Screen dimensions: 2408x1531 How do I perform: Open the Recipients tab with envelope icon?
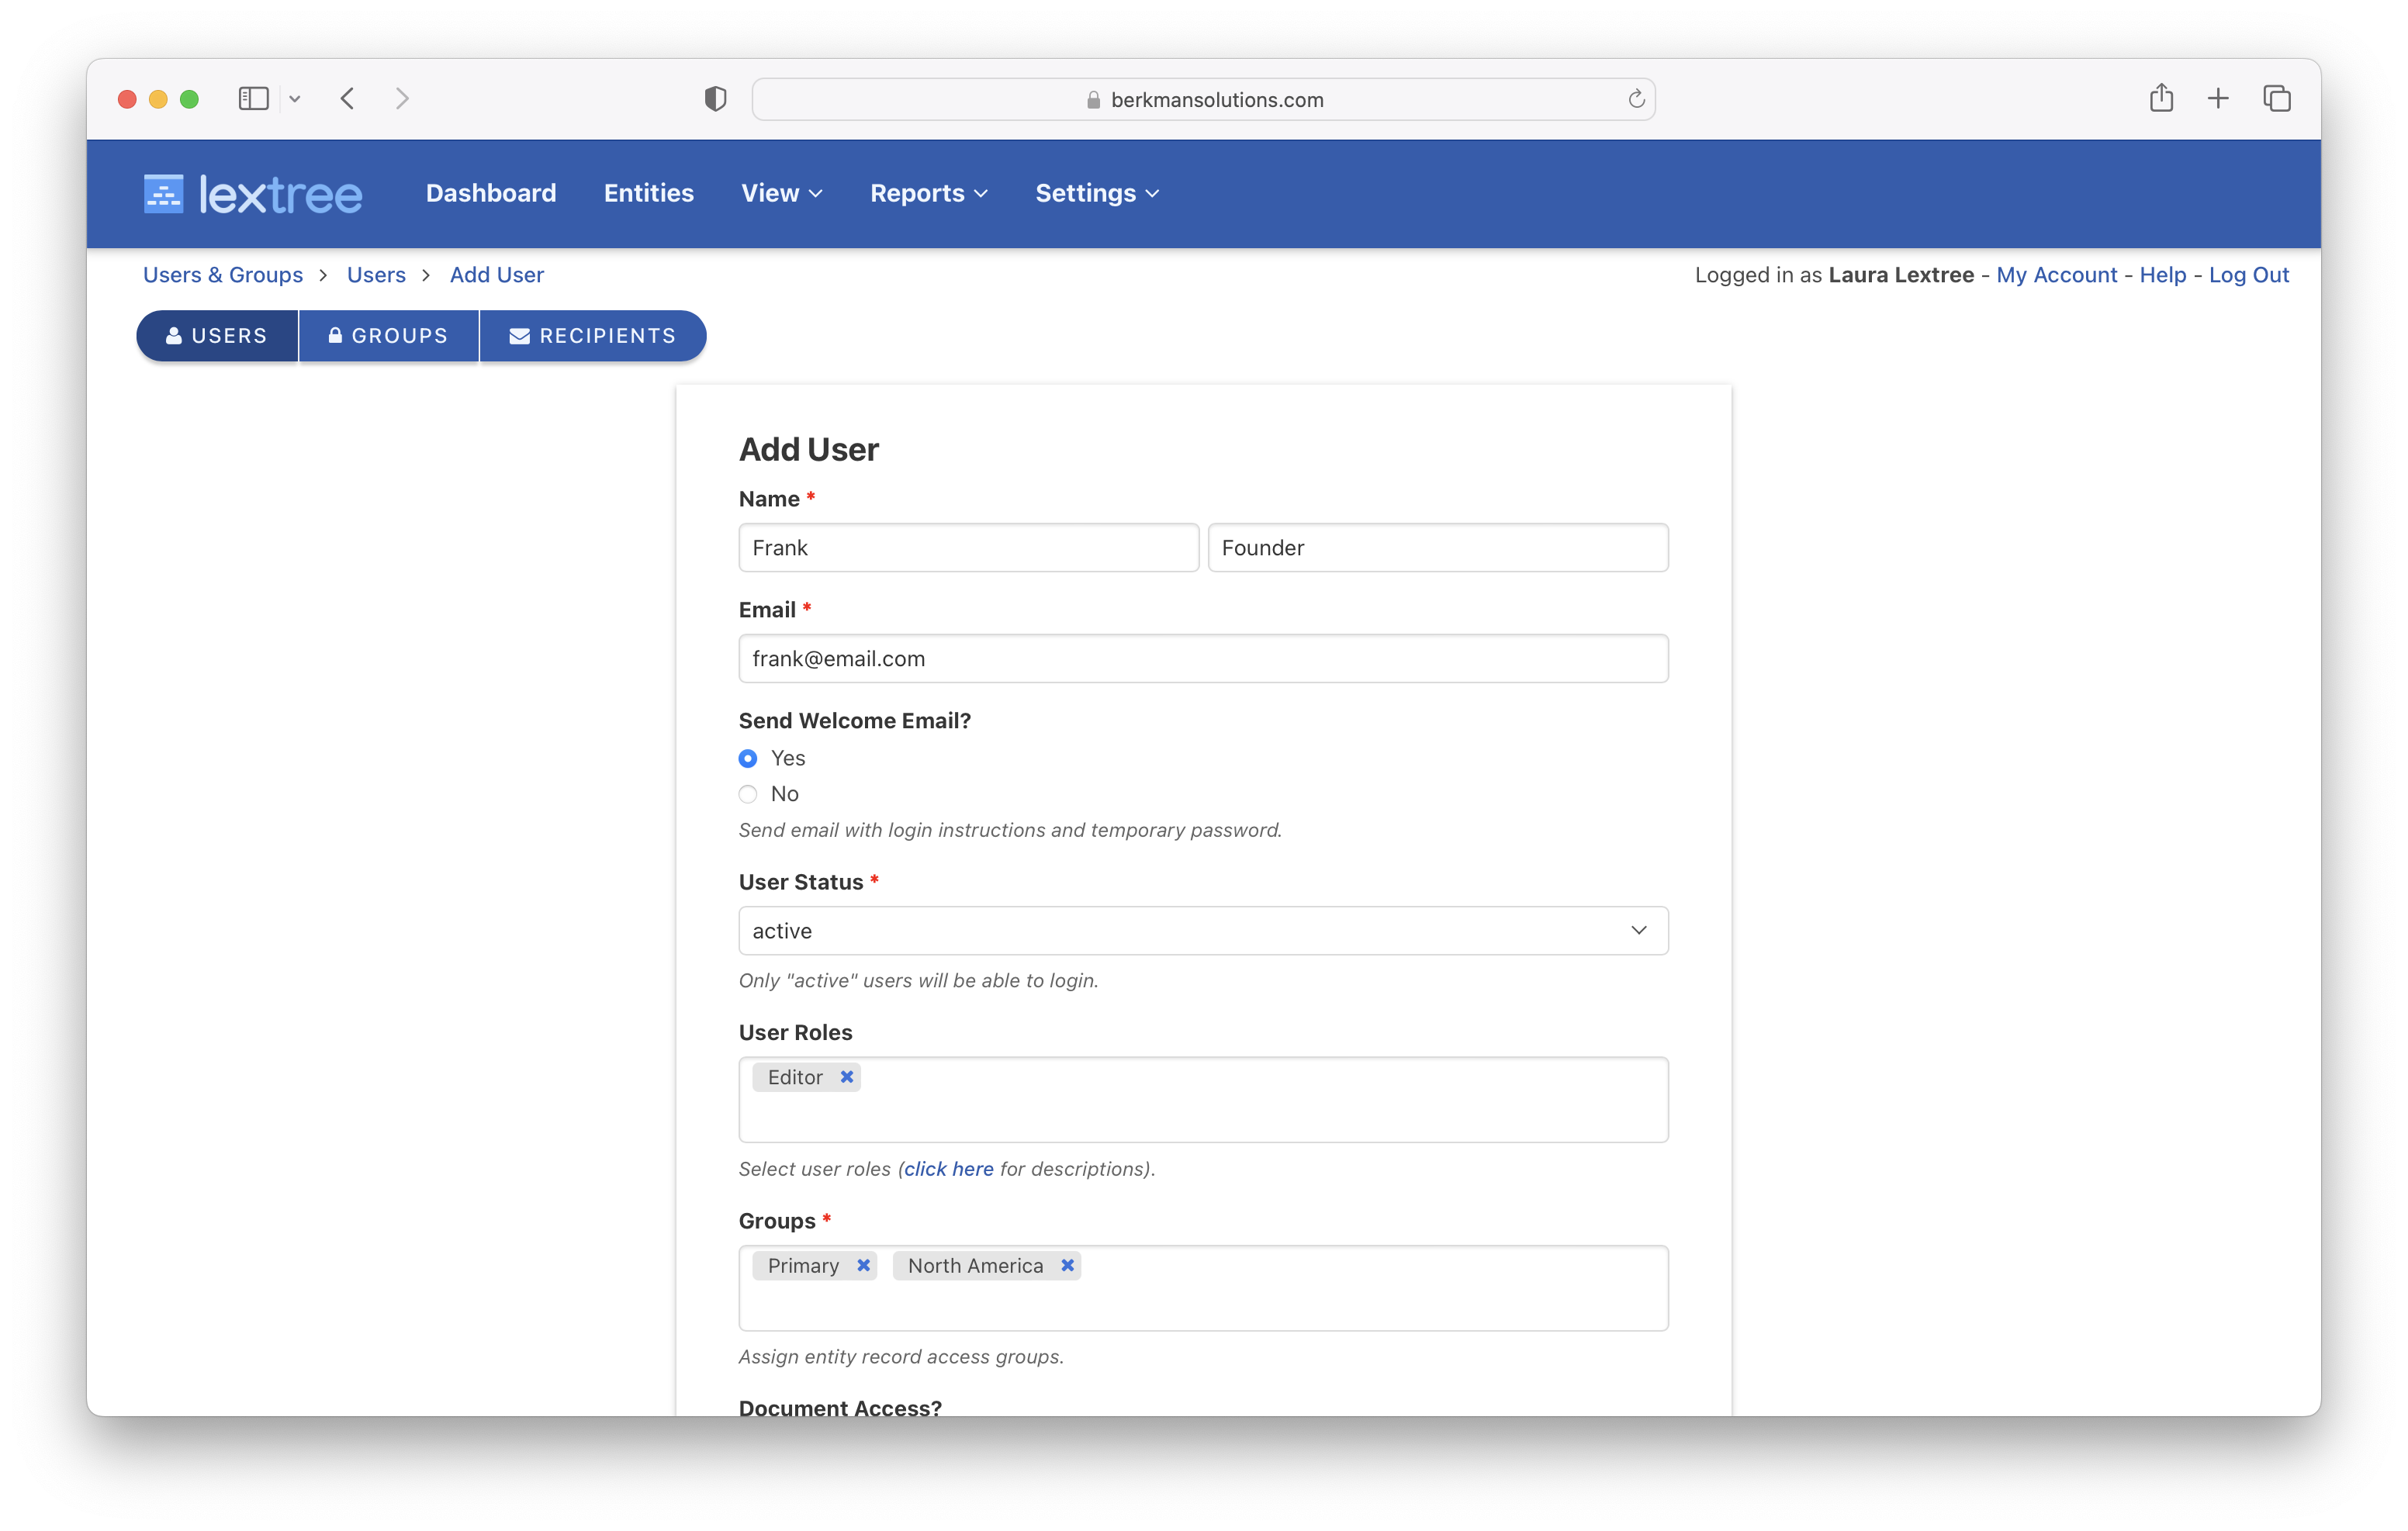click(x=592, y=336)
